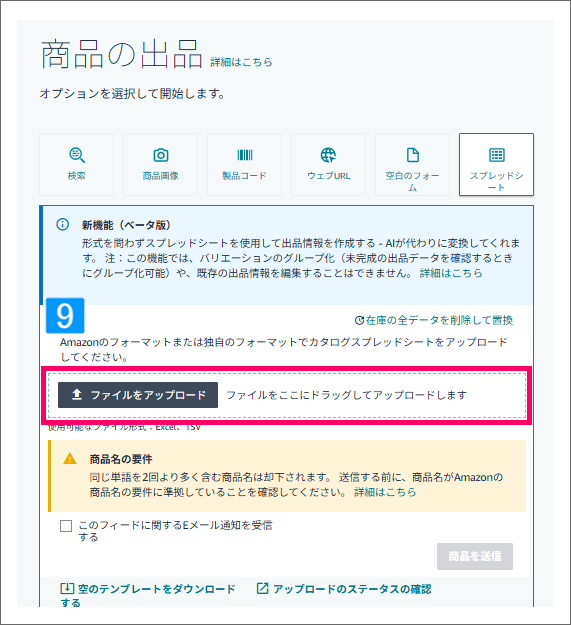Enable Eメール通知 checkbox for this feed
571x625 pixels.
pos(66,526)
